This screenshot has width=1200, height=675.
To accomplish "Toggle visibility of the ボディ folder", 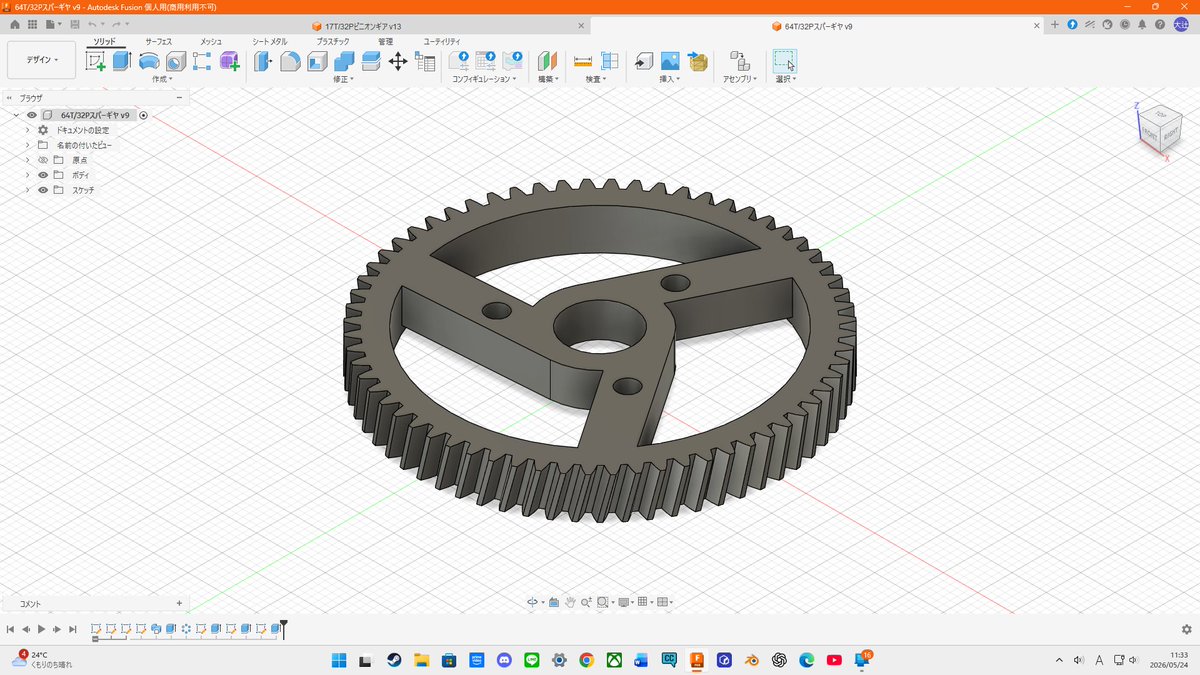I will 43,175.
